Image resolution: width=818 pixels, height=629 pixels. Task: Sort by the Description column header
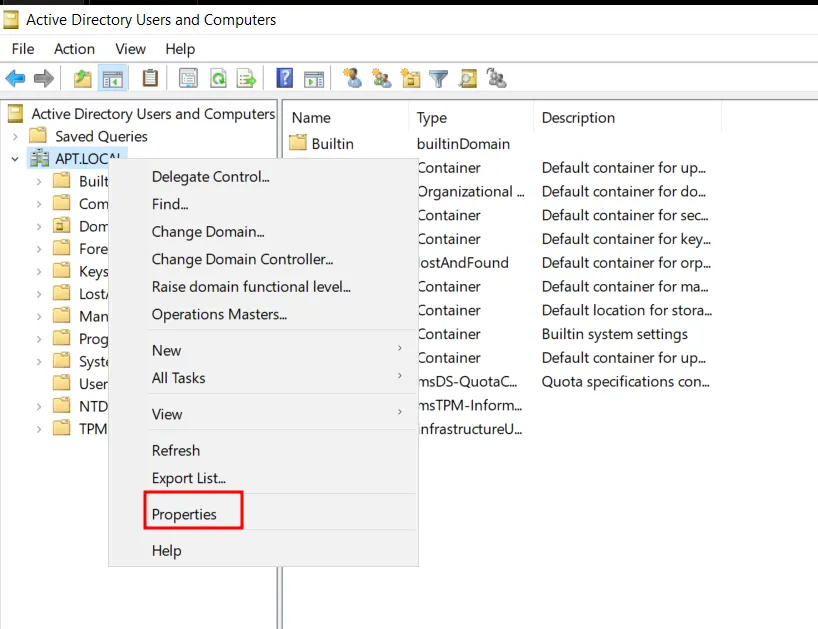click(x=628, y=118)
